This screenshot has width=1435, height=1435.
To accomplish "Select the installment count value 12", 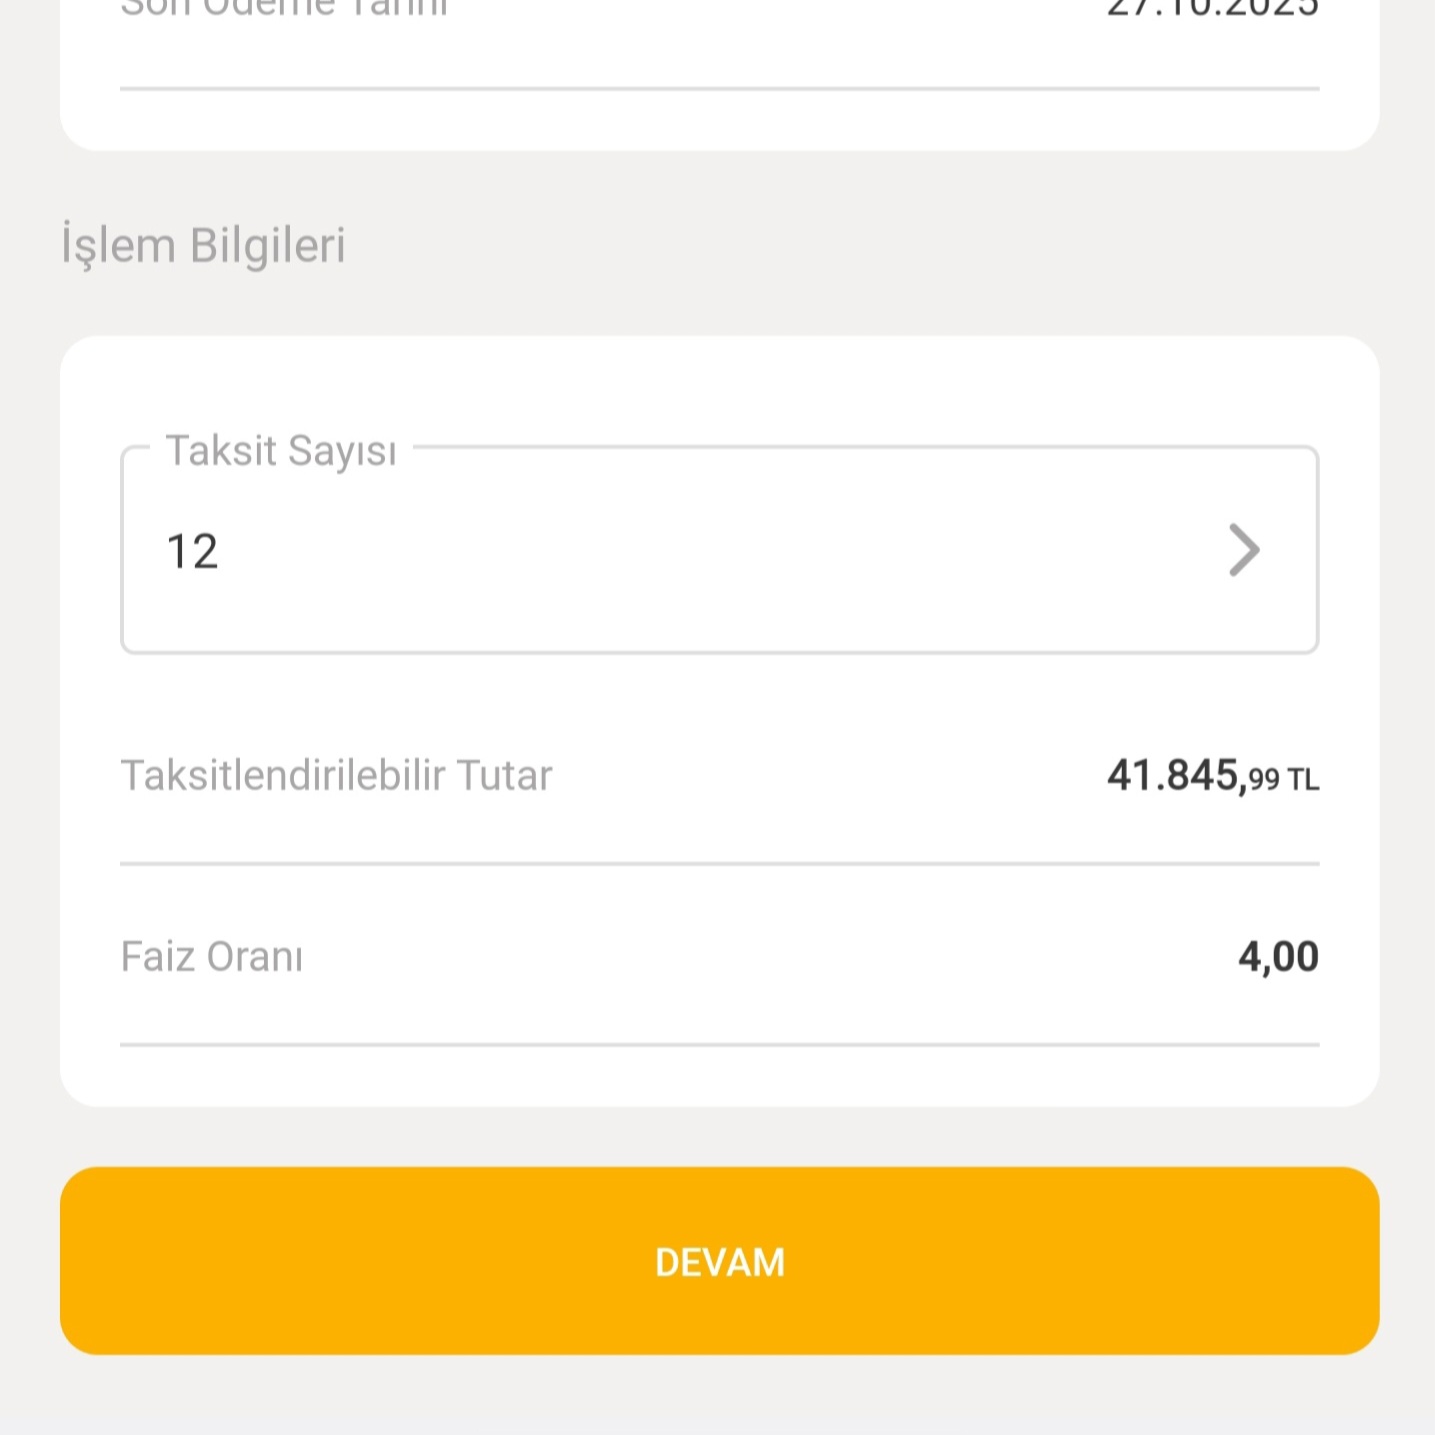I will pyautogui.click(x=192, y=552).
